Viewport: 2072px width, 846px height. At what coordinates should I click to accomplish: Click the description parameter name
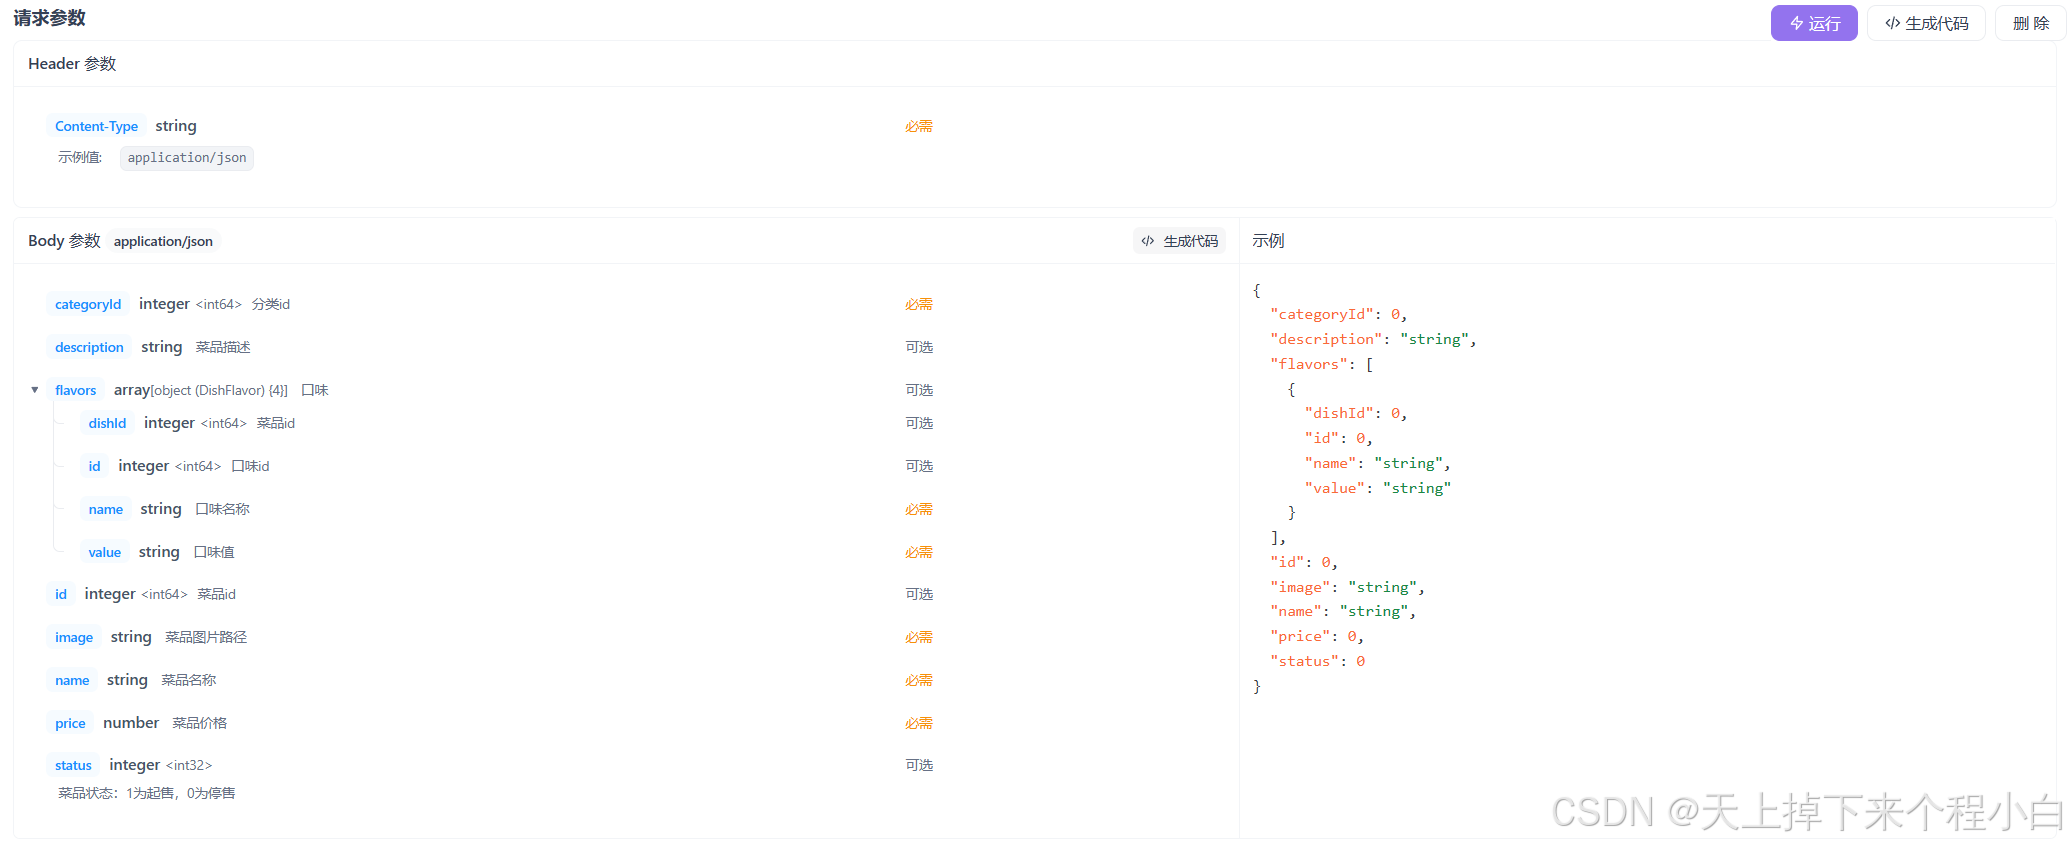(89, 347)
